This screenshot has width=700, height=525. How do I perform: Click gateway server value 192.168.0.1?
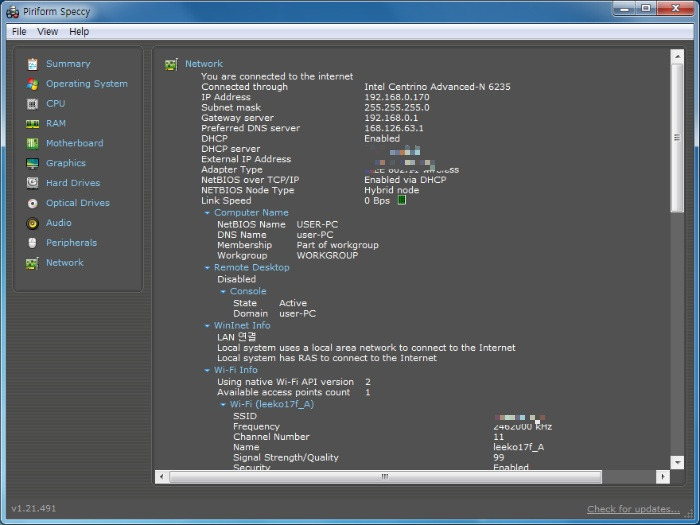point(391,118)
